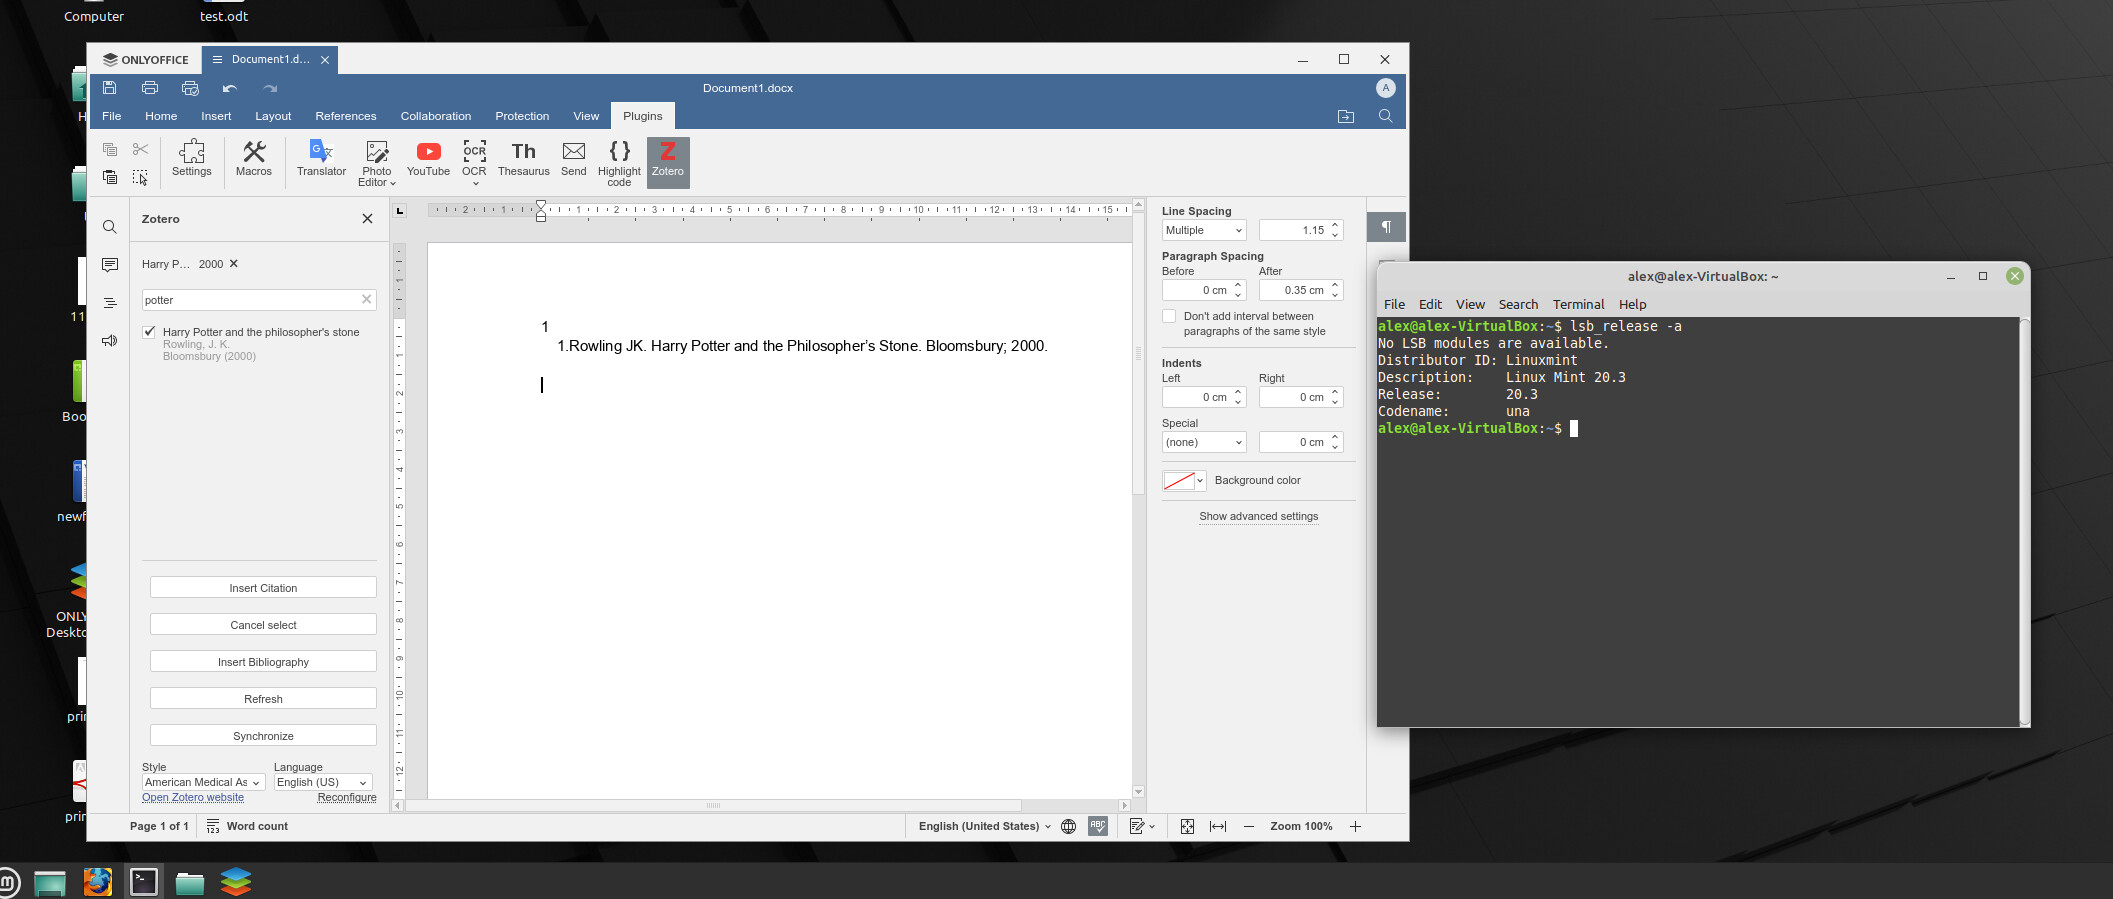Open the YouTube plugin
This screenshot has height=899, width=2113.
(x=428, y=159)
